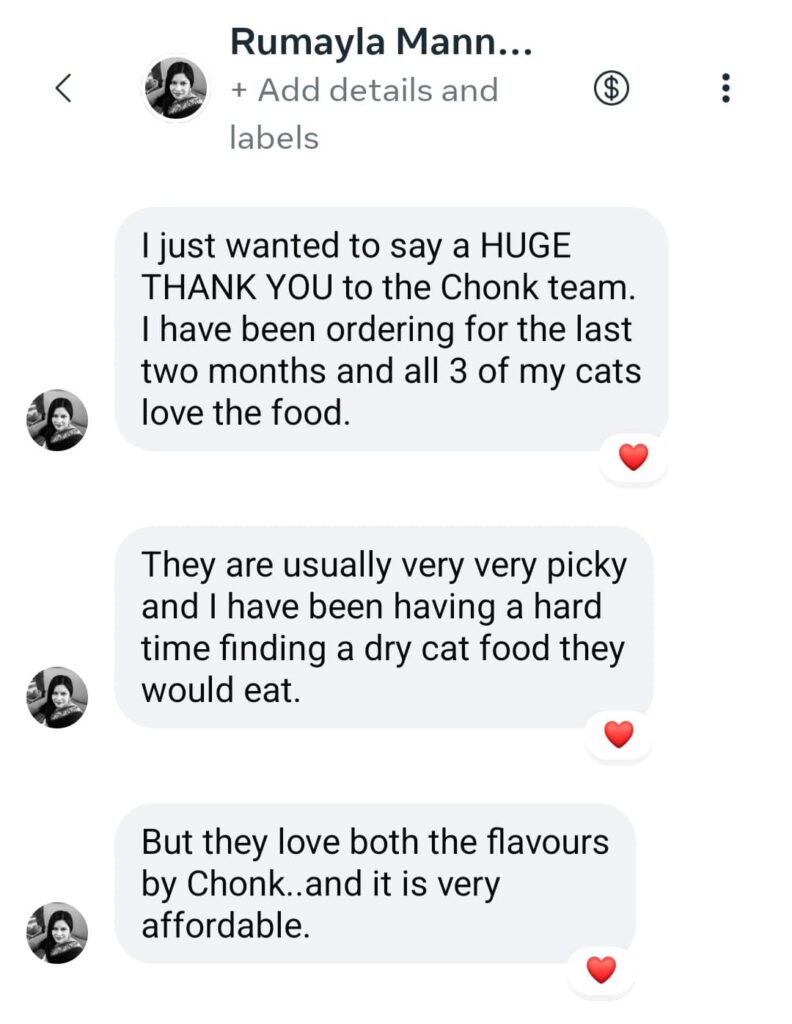Toggle heart reaction on the thank-you message
This screenshot has height=1024, width=792.
(633, 458)
